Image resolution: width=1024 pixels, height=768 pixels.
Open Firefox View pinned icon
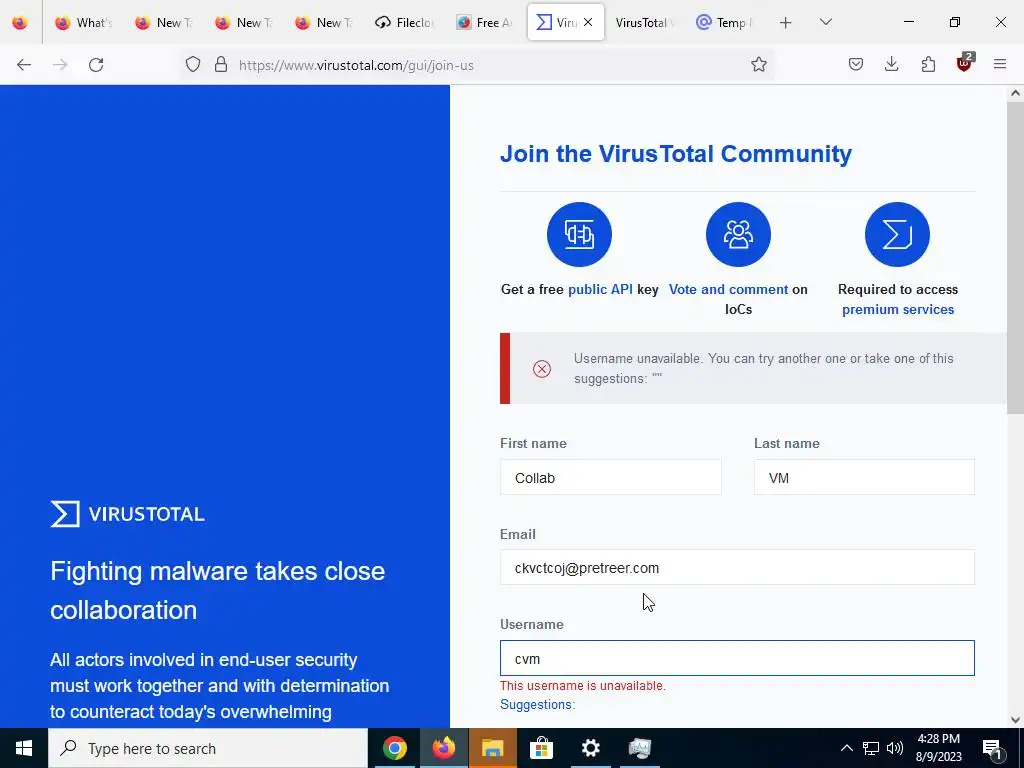[20, 23]
